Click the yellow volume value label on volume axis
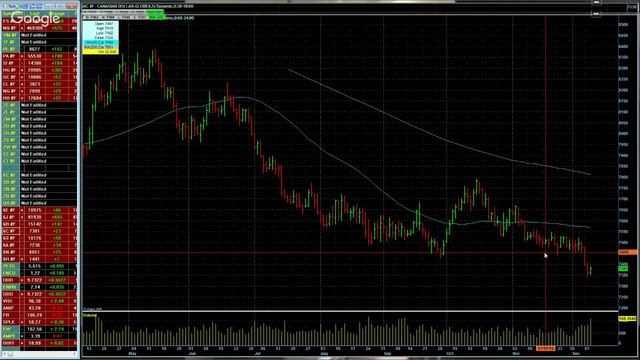Image resolution: width=640 pixels, height=360 pixels. coord(627,318)
